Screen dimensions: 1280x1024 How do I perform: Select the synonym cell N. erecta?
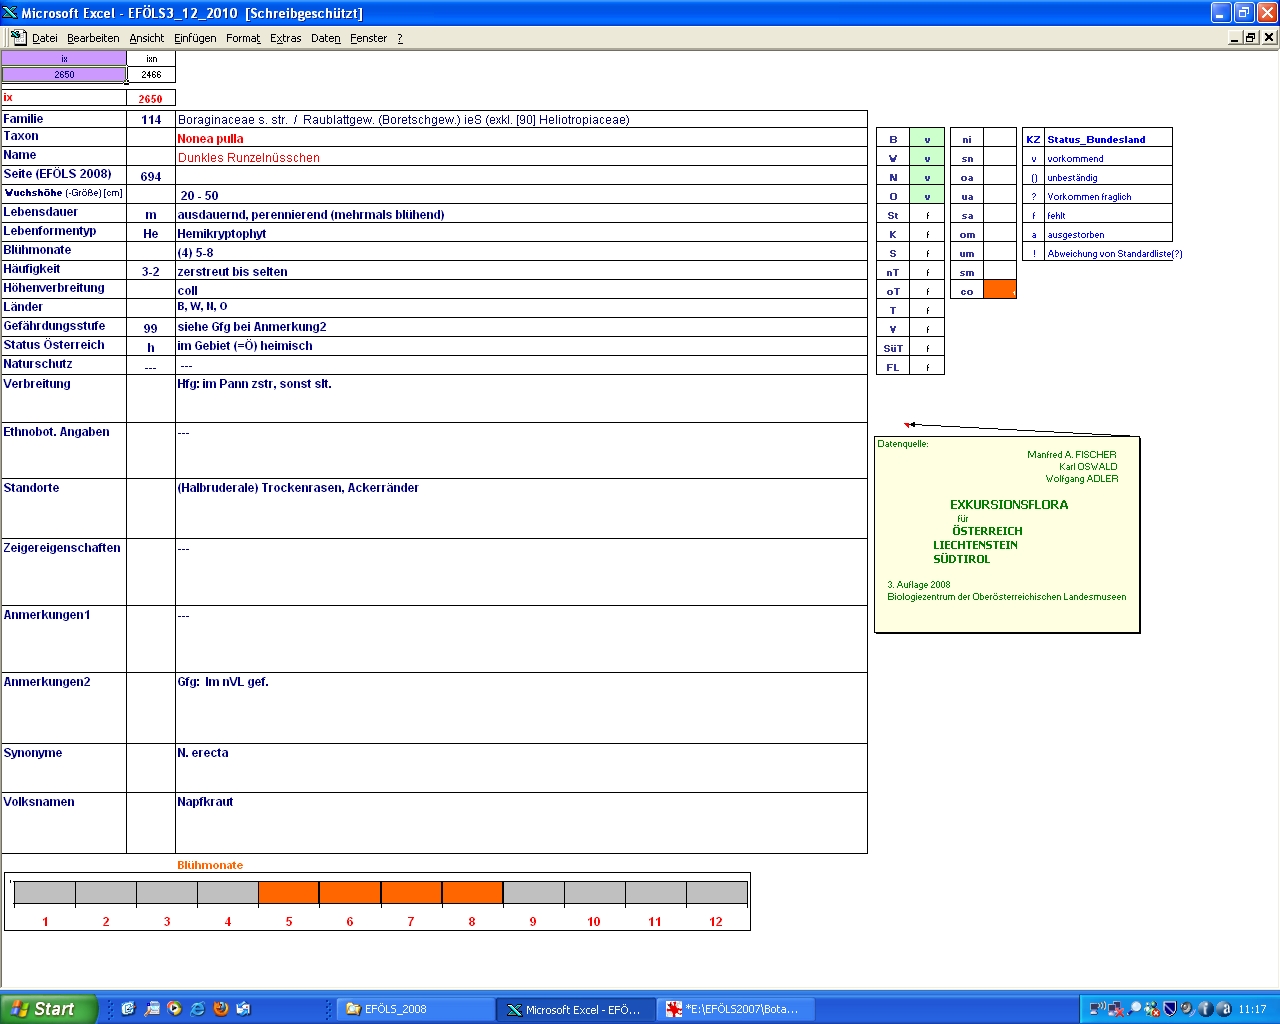(521, 768)
